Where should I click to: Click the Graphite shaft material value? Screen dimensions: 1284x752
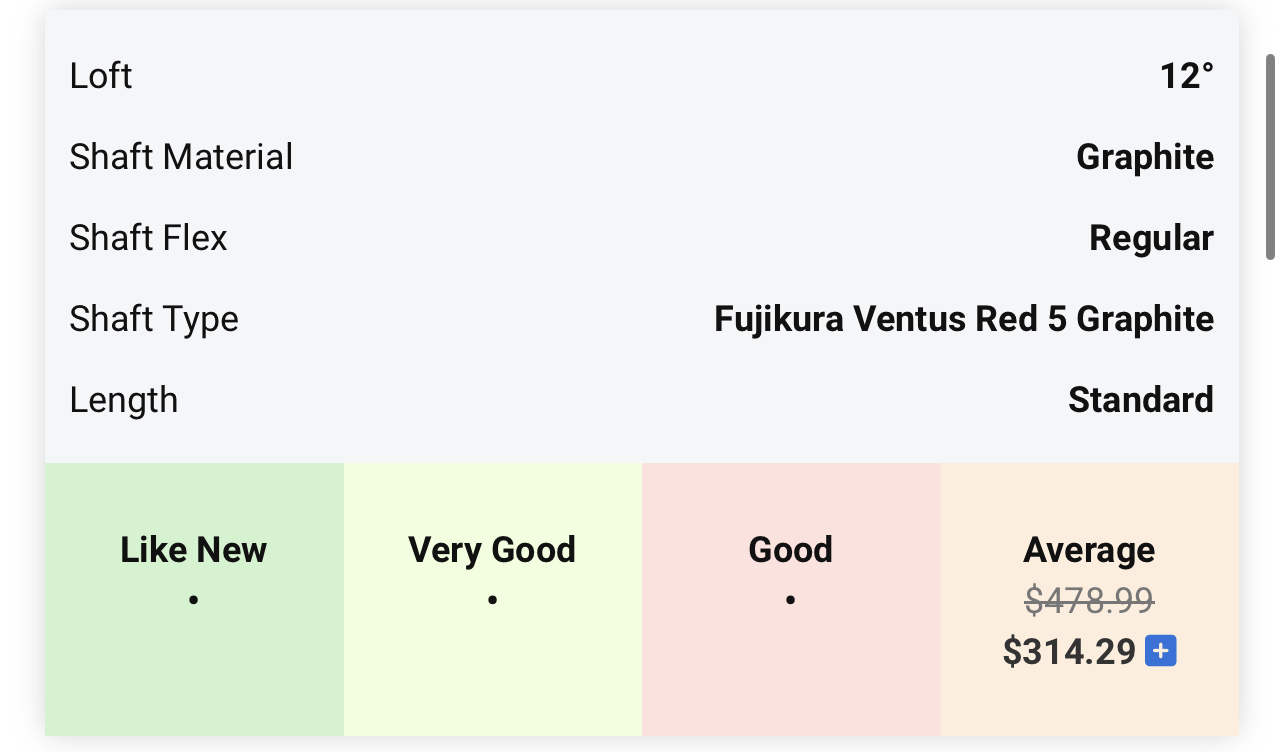1144,157
